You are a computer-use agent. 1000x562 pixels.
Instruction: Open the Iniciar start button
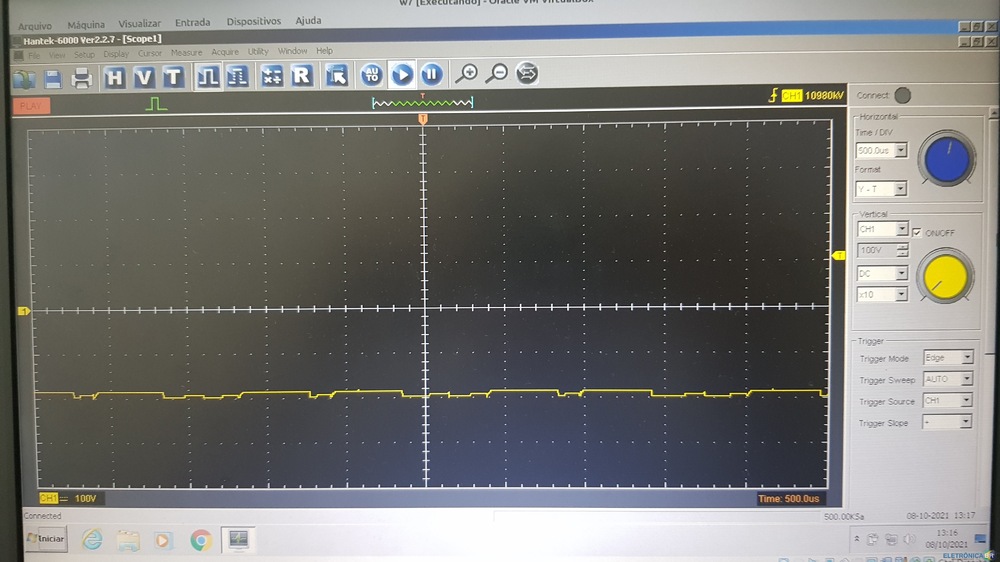pos(47,539)
